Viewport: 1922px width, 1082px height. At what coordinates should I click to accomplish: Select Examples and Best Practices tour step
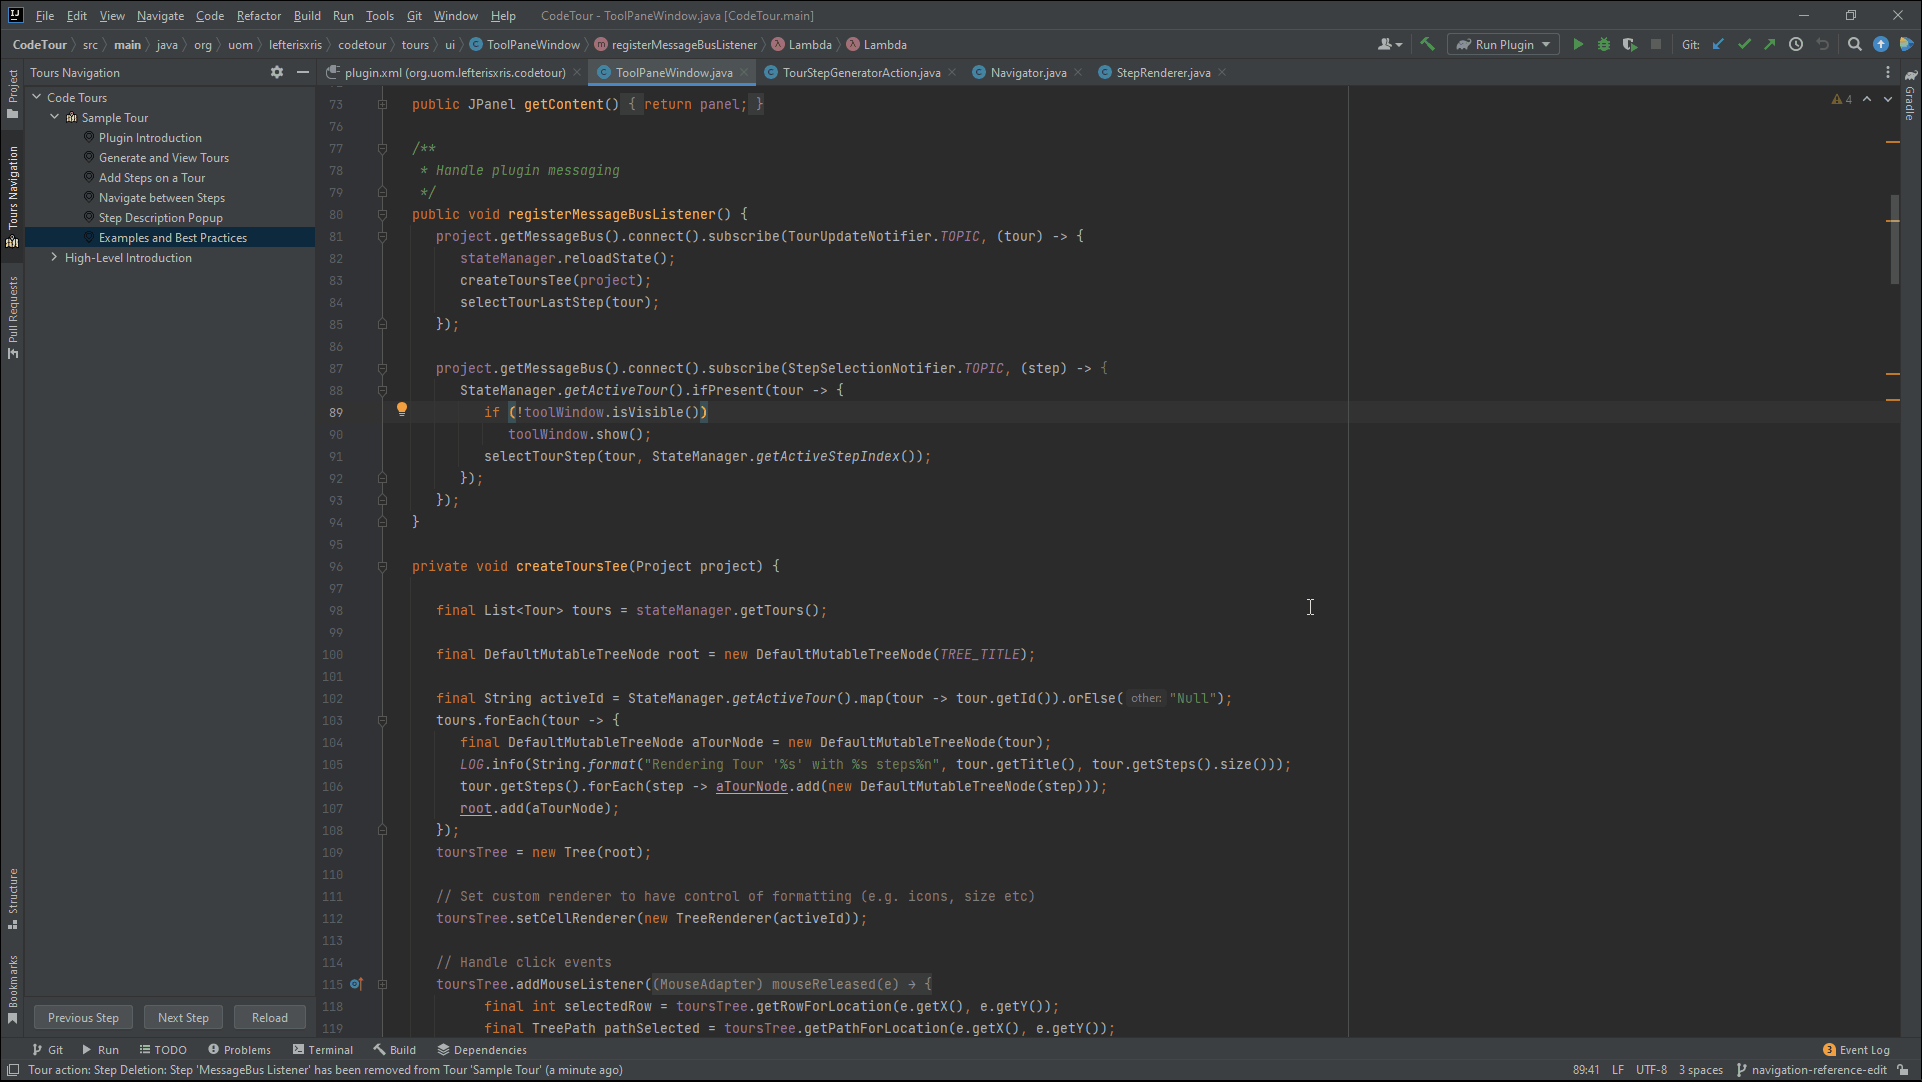[x=173, y=238]
